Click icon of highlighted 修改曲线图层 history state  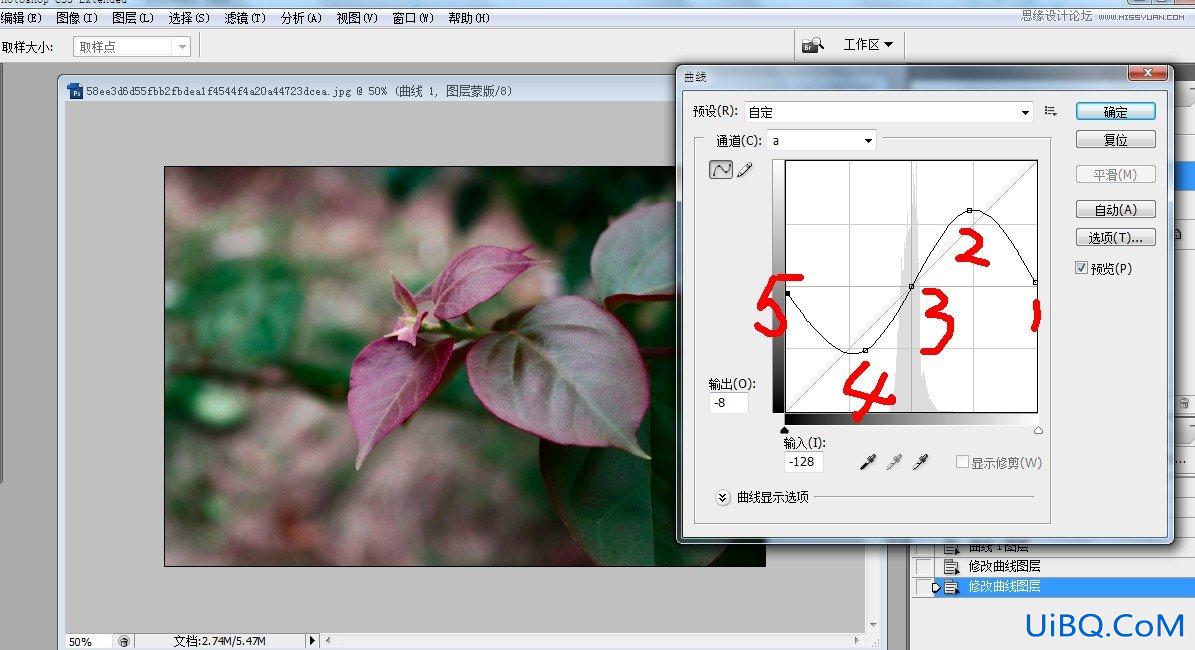951,587
